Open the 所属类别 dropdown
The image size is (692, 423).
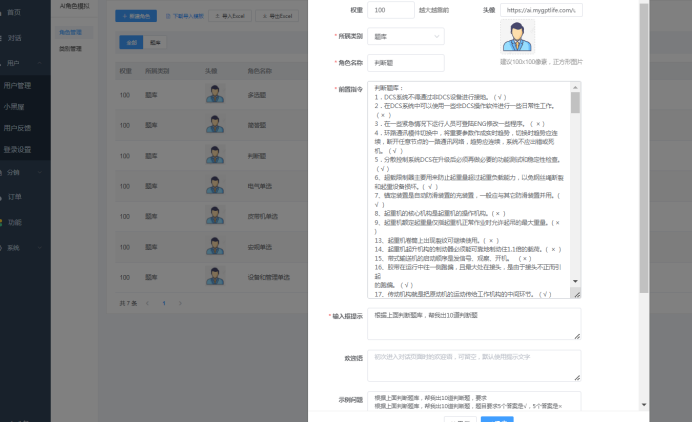point(406,36)
